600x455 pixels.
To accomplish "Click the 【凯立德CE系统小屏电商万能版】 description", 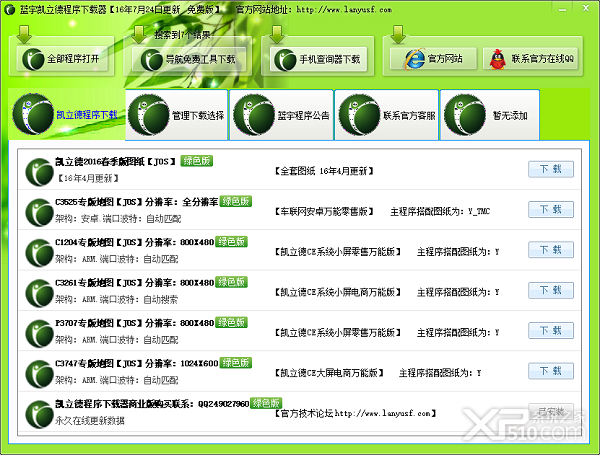I will (x=338, y=292).
